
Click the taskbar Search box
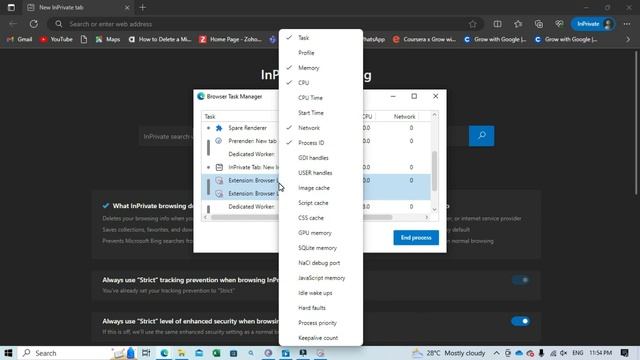pos(65,353)
